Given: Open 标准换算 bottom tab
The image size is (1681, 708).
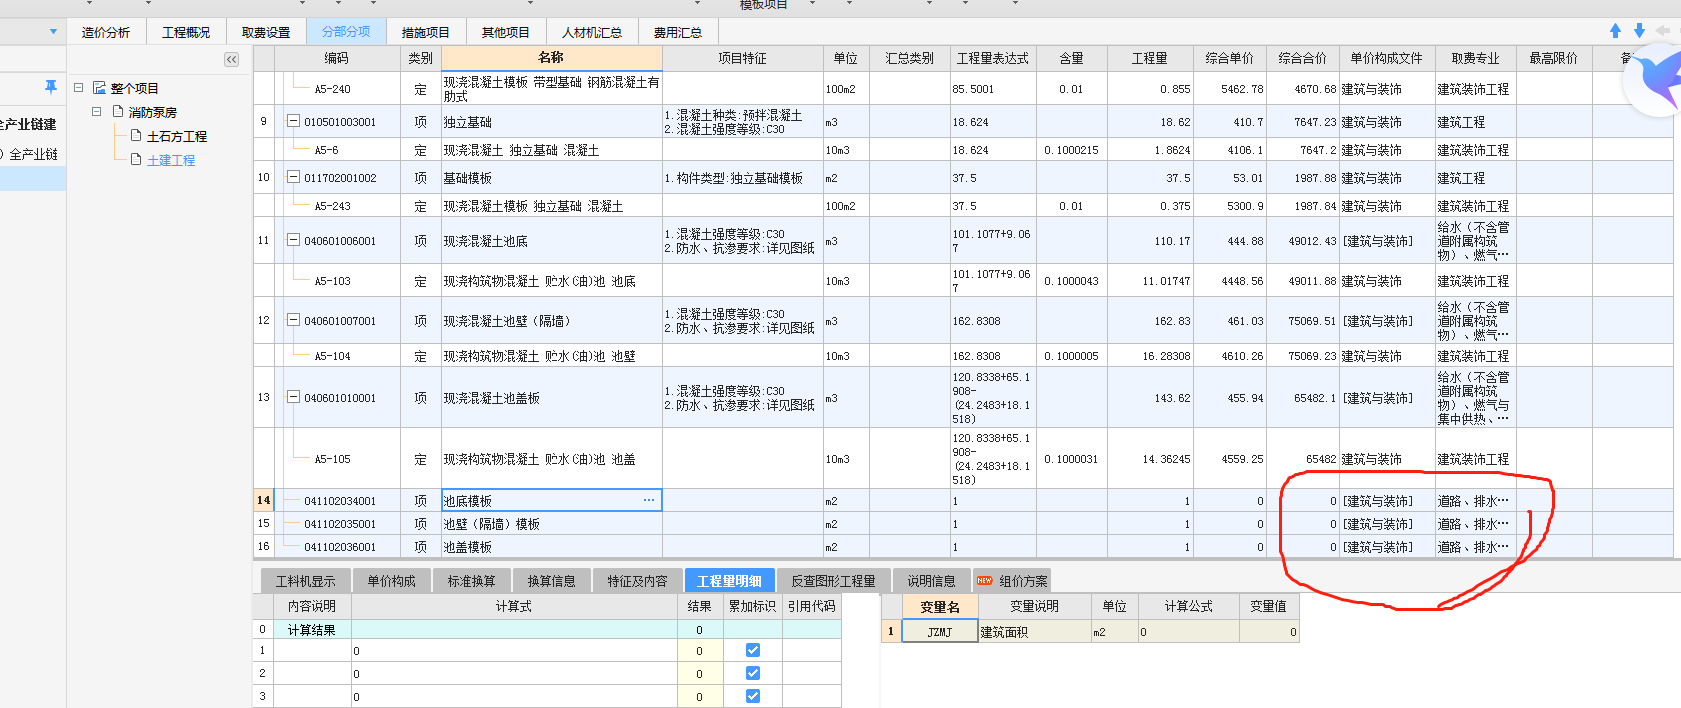Looking at the screenshot, I should point(471,581).
